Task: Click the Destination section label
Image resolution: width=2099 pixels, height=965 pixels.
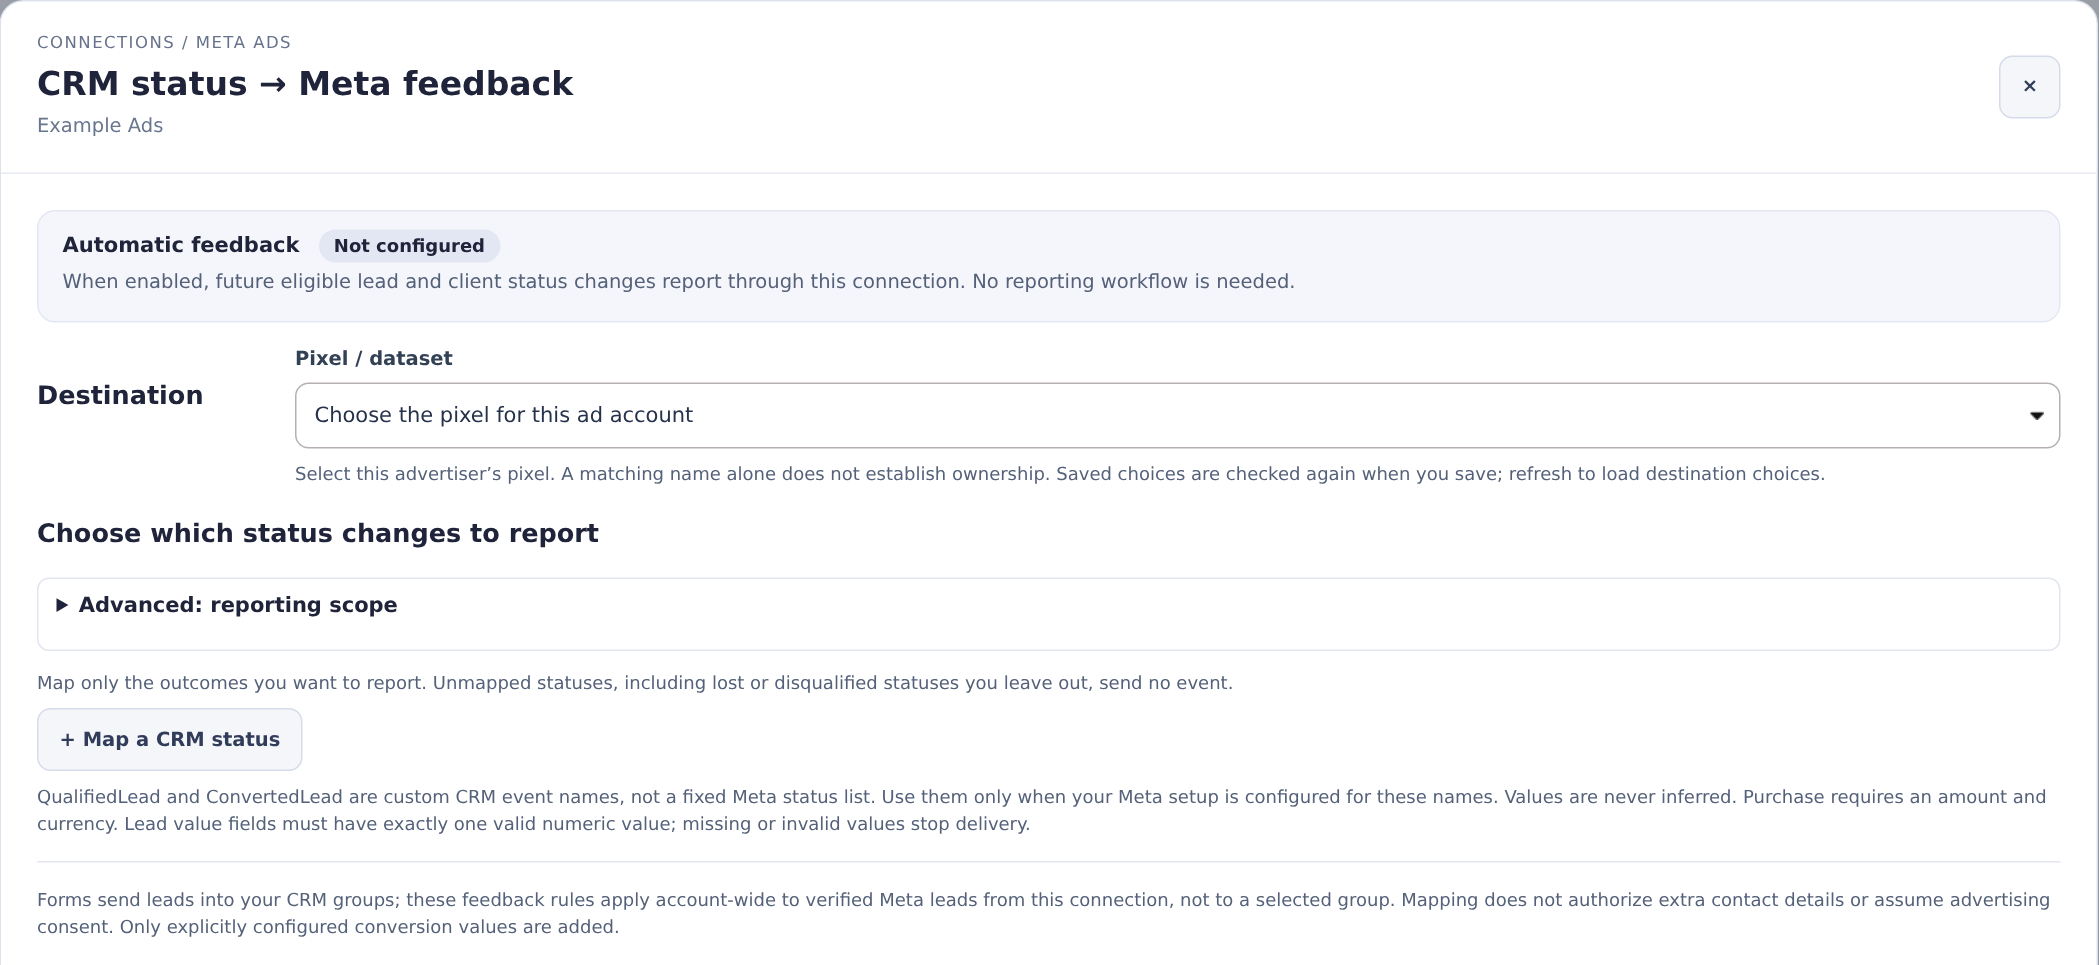Action: 120,395
